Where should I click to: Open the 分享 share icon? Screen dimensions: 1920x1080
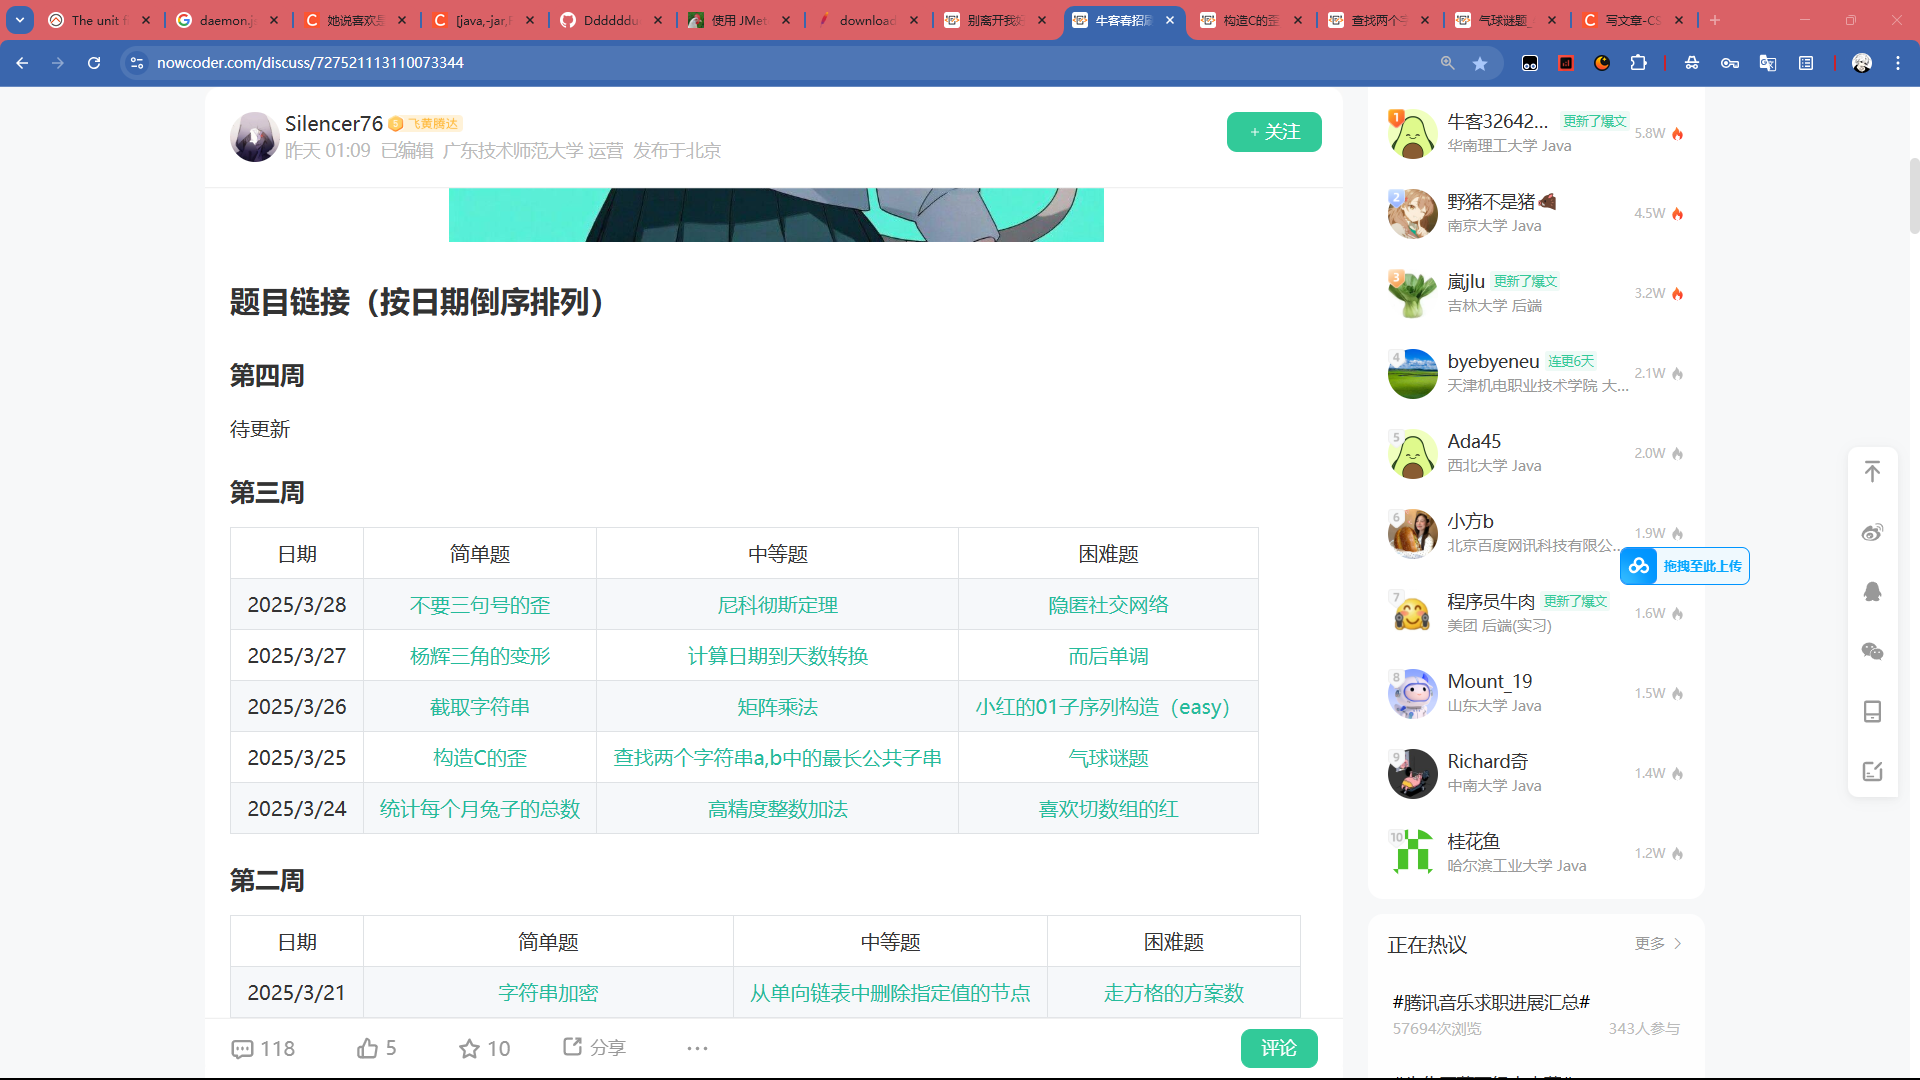(573, 1046)
